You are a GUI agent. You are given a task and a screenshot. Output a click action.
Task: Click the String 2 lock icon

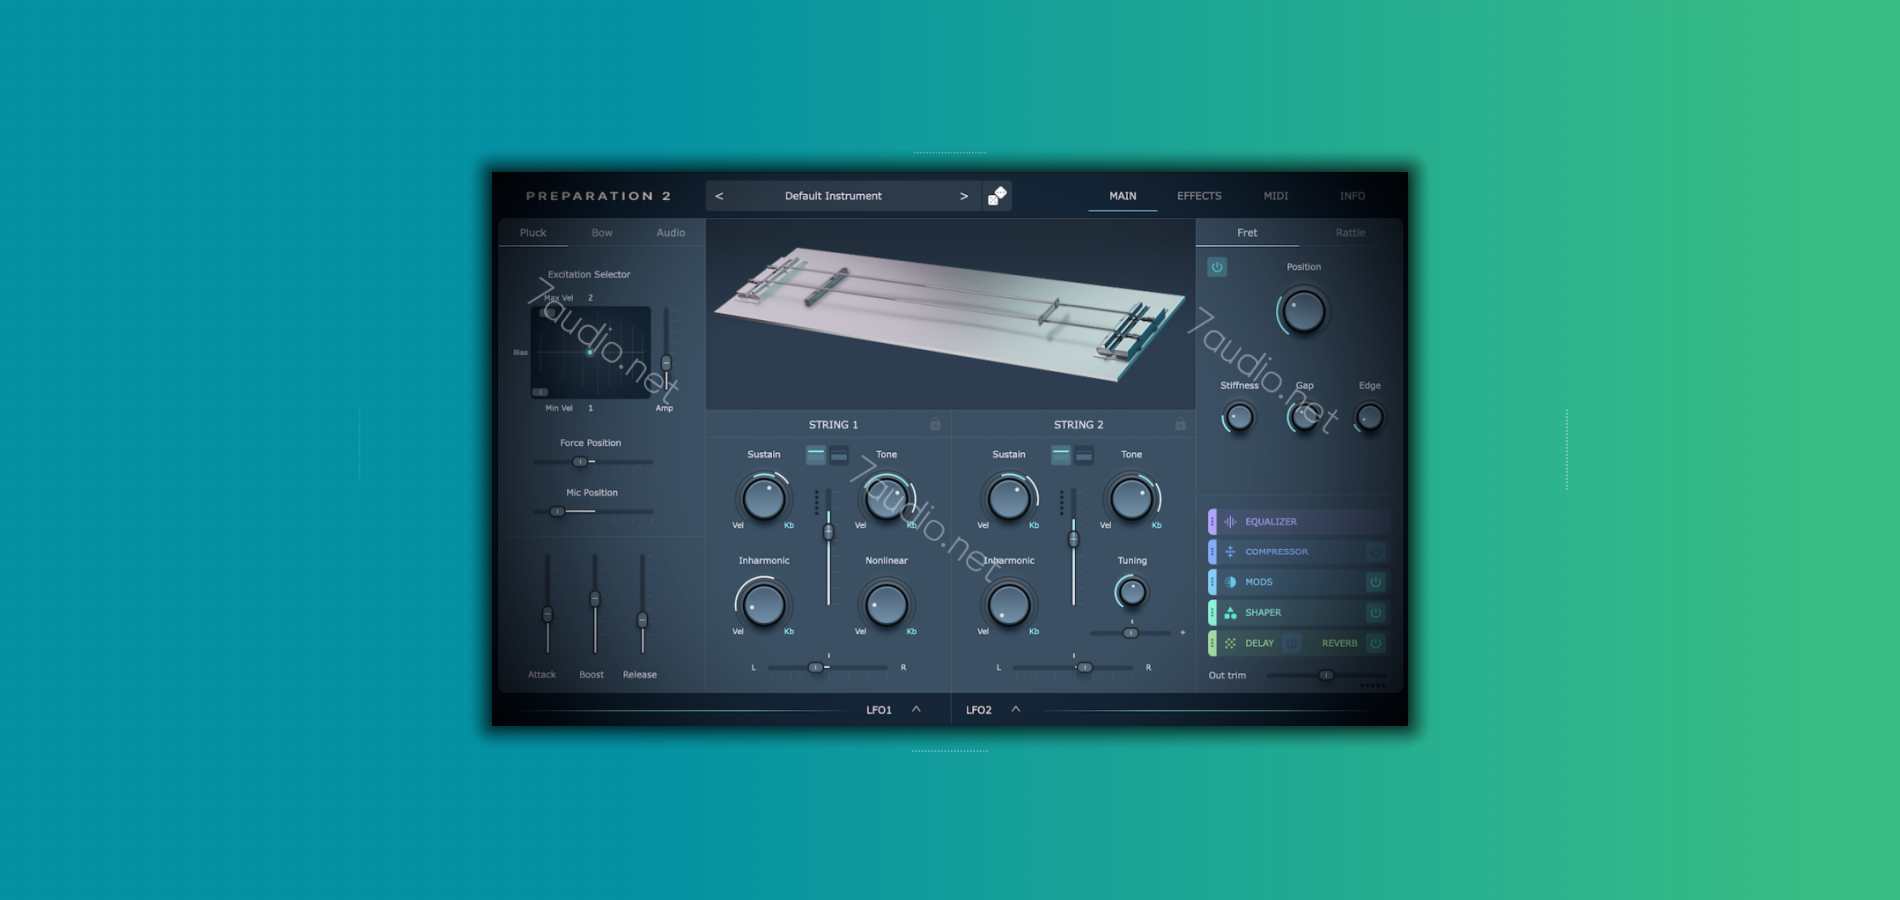[1180, 425]
